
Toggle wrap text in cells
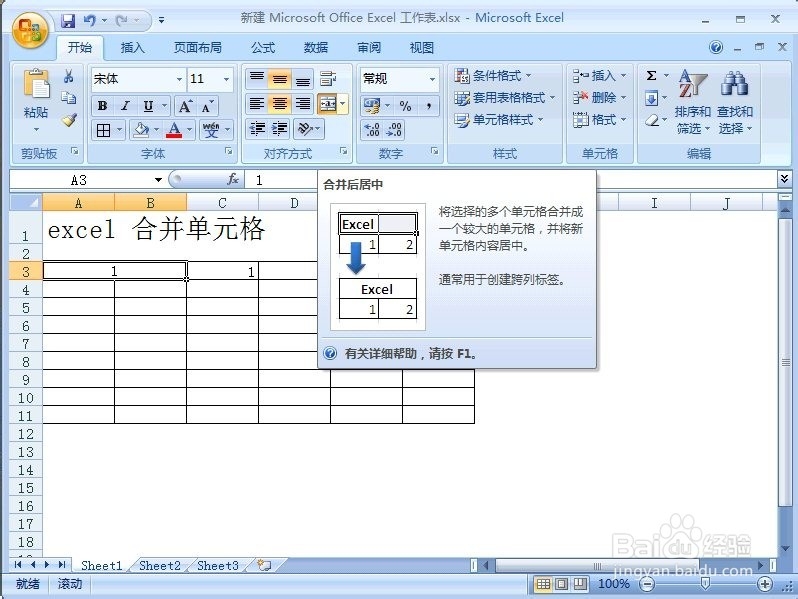pos(328,78)
